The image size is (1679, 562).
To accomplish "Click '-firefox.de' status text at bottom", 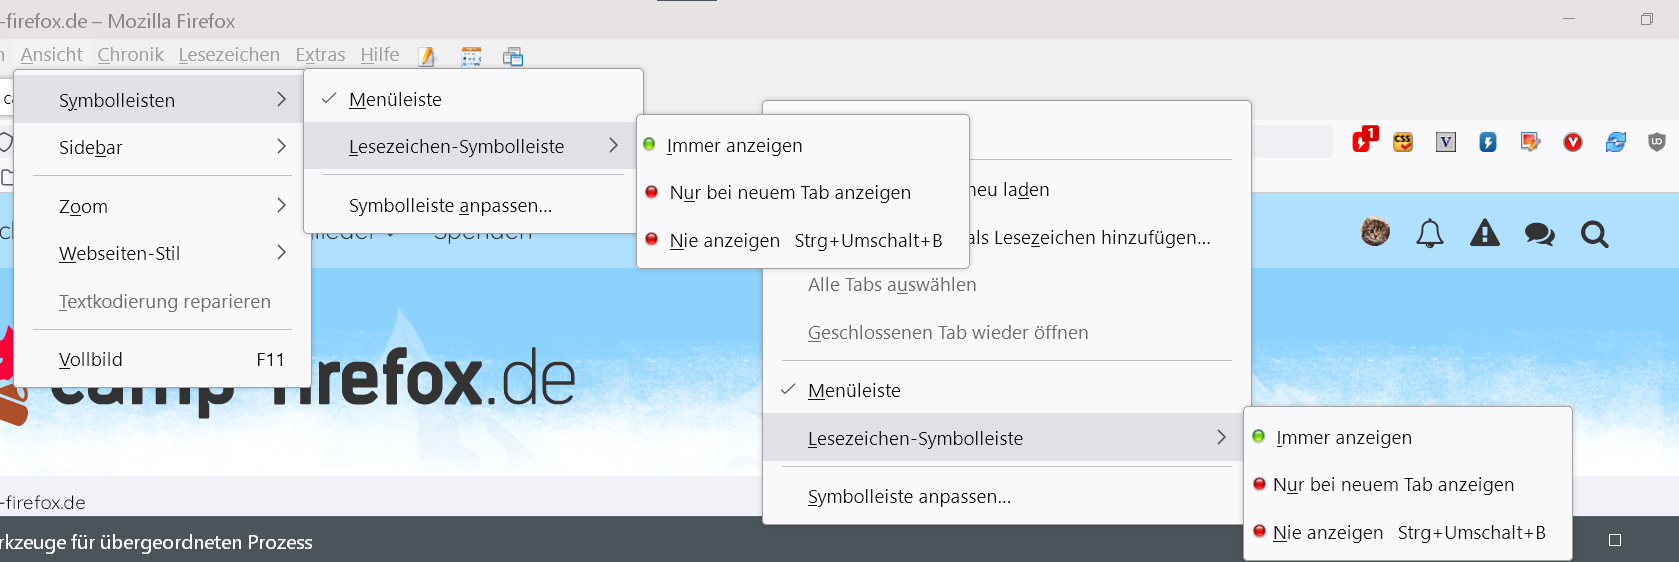I will coord(43,502).
